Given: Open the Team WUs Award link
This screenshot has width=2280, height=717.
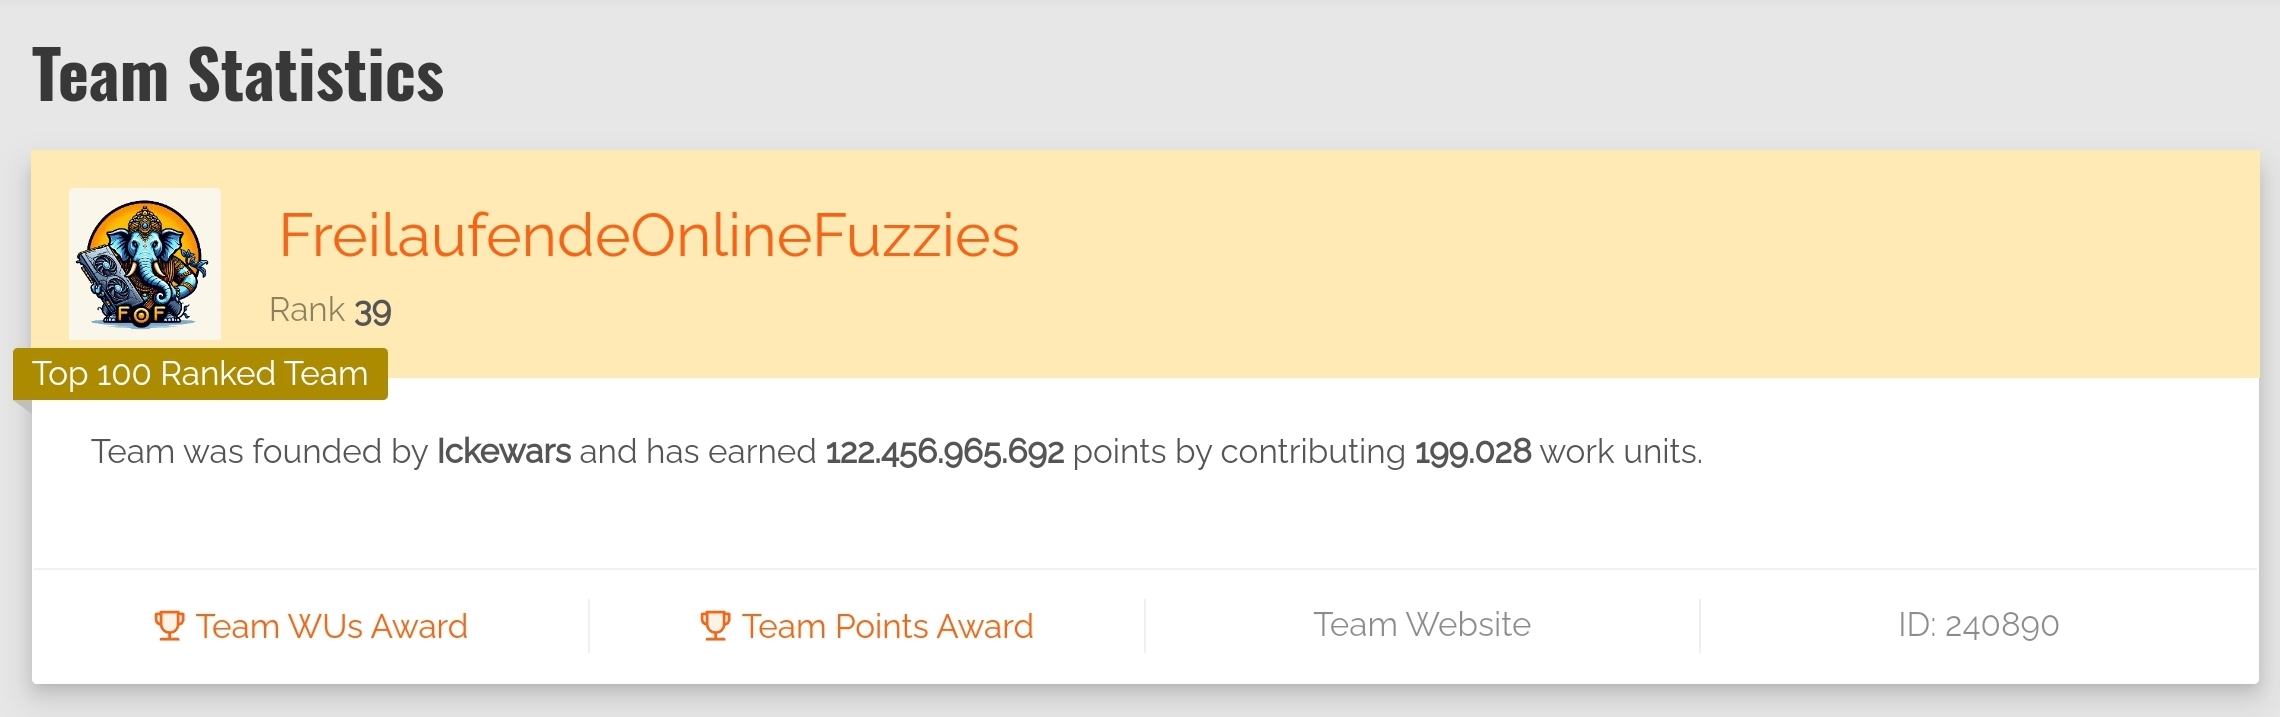Looking at the screenshot, I should [311, 626].
